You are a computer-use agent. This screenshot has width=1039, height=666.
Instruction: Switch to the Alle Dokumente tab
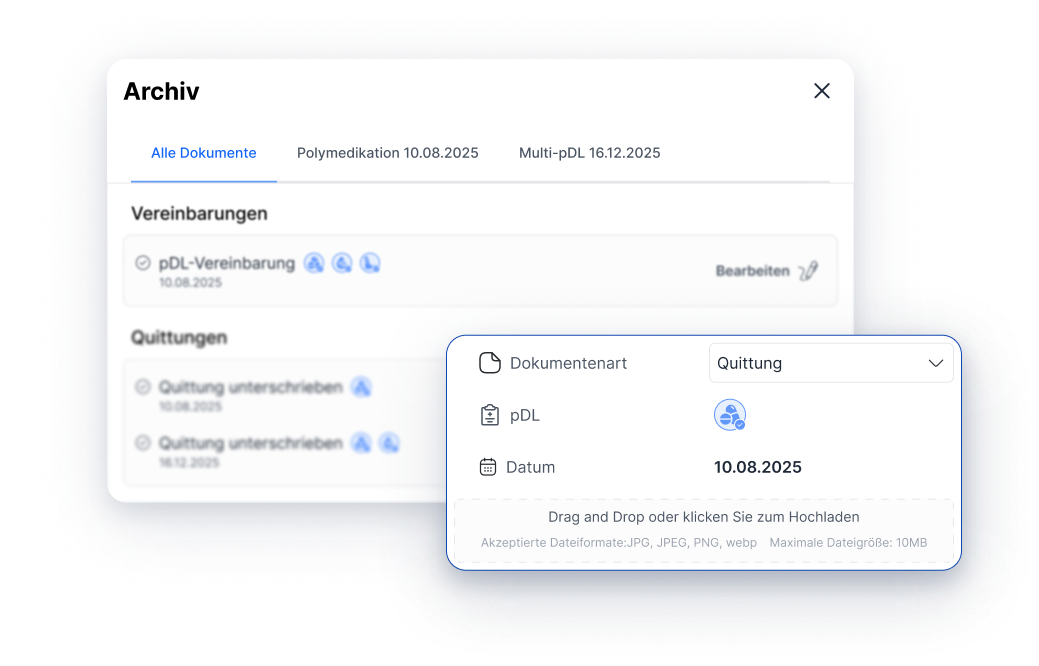click(204, 153)
